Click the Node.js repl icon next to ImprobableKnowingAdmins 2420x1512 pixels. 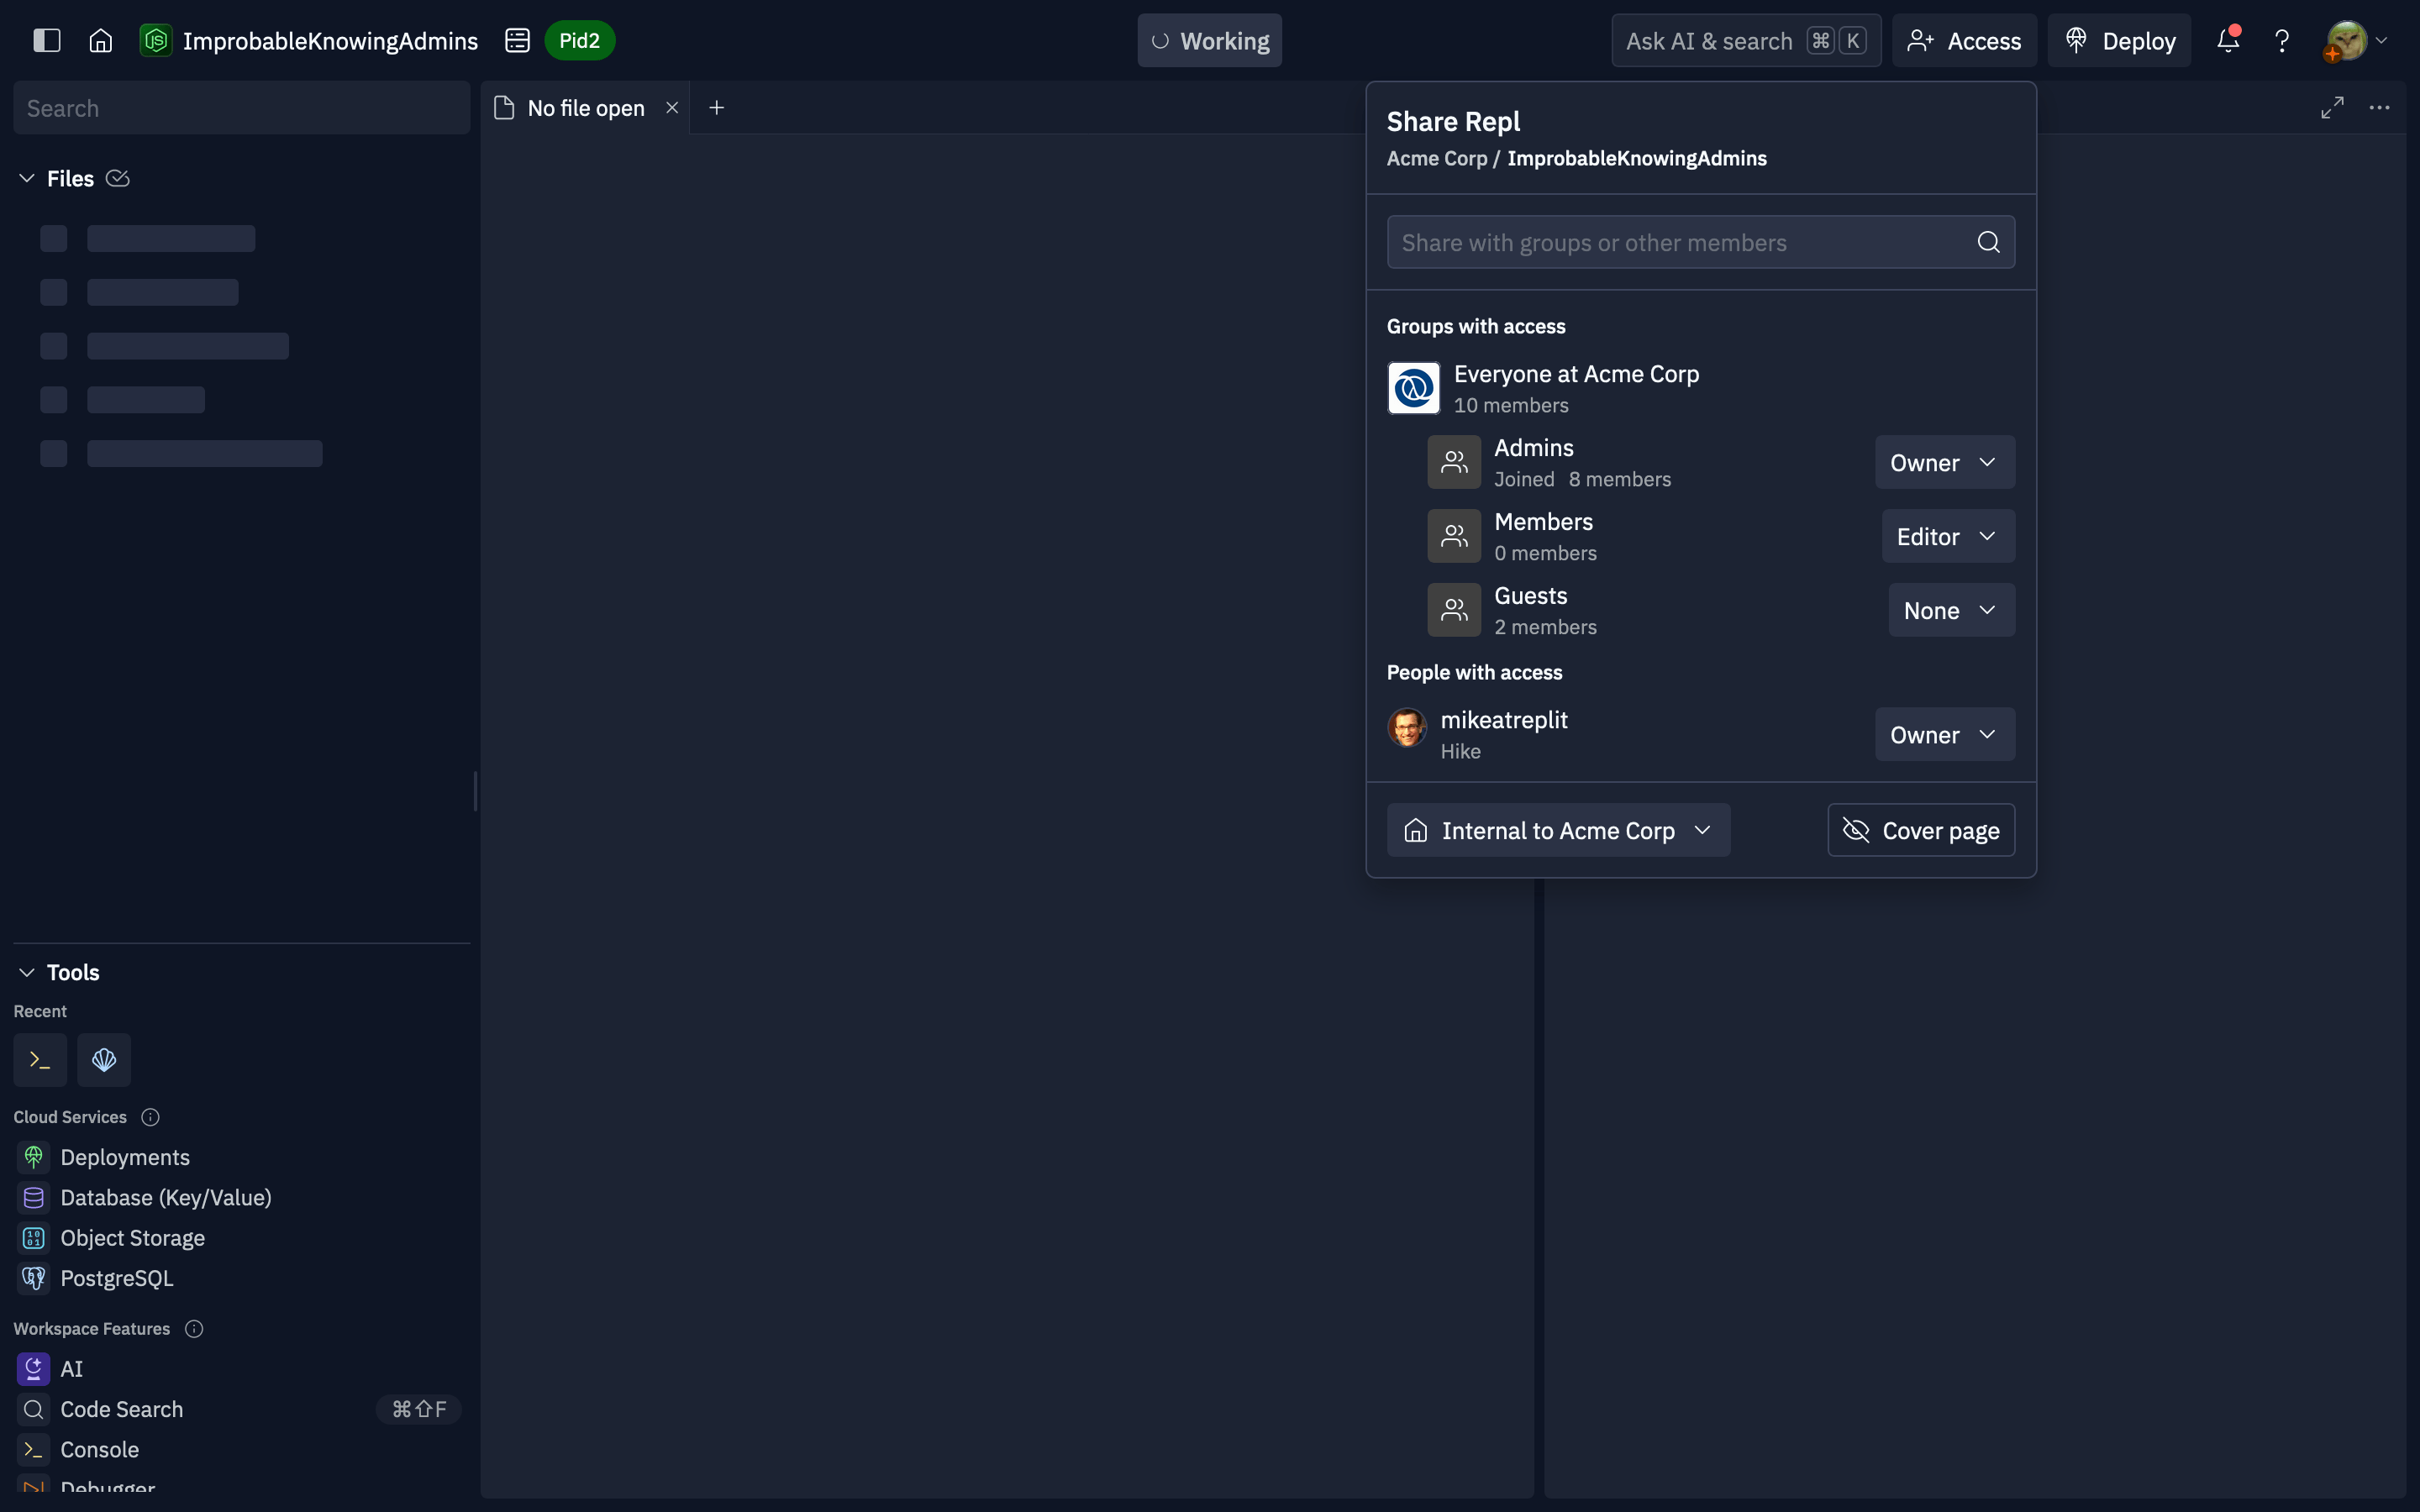coord(155,40)
